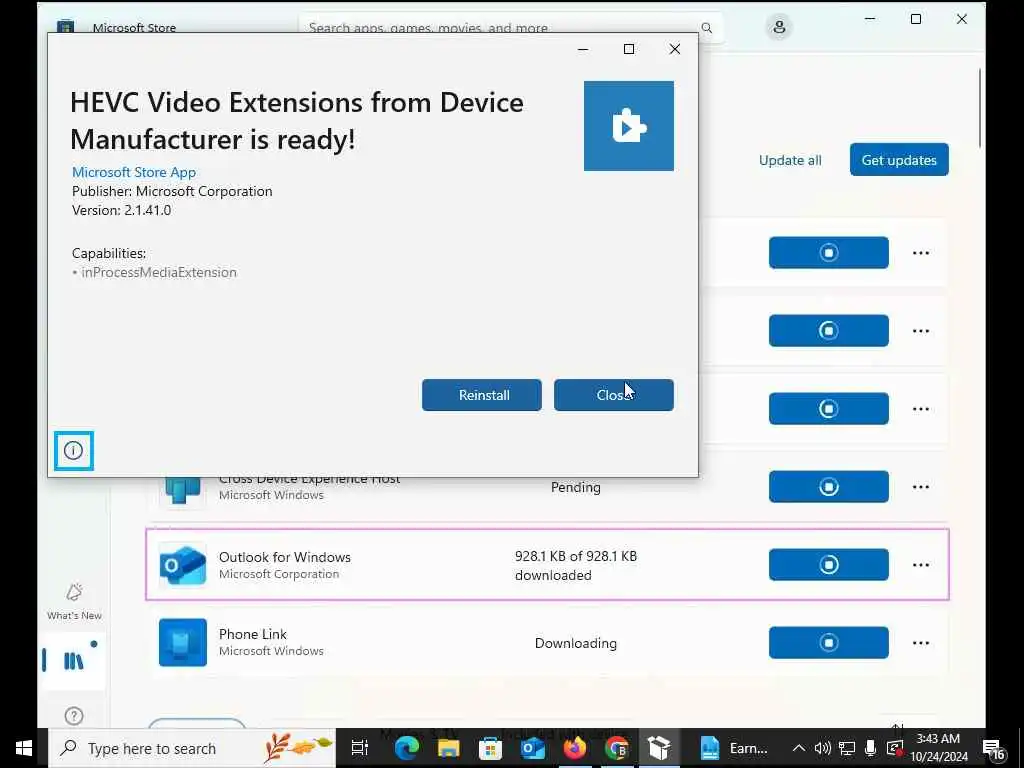Open the notification center icon

pos(993,748)
